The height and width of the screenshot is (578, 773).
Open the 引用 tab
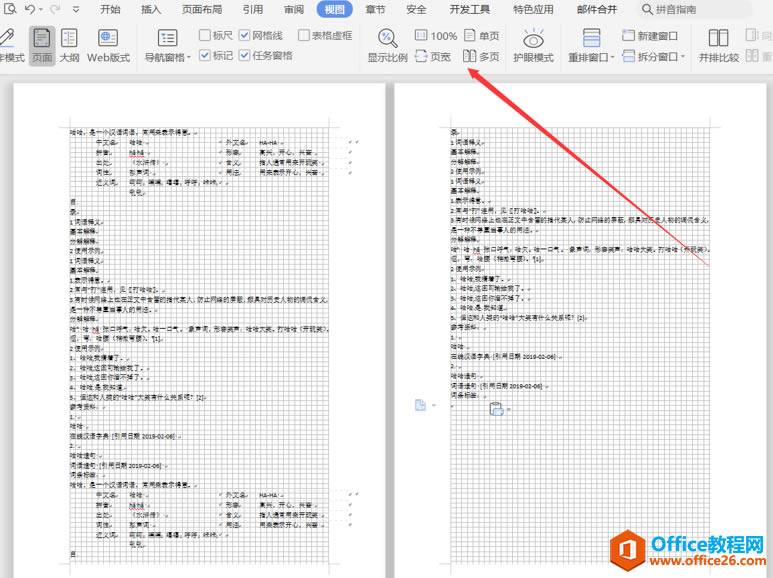(253, 9)
